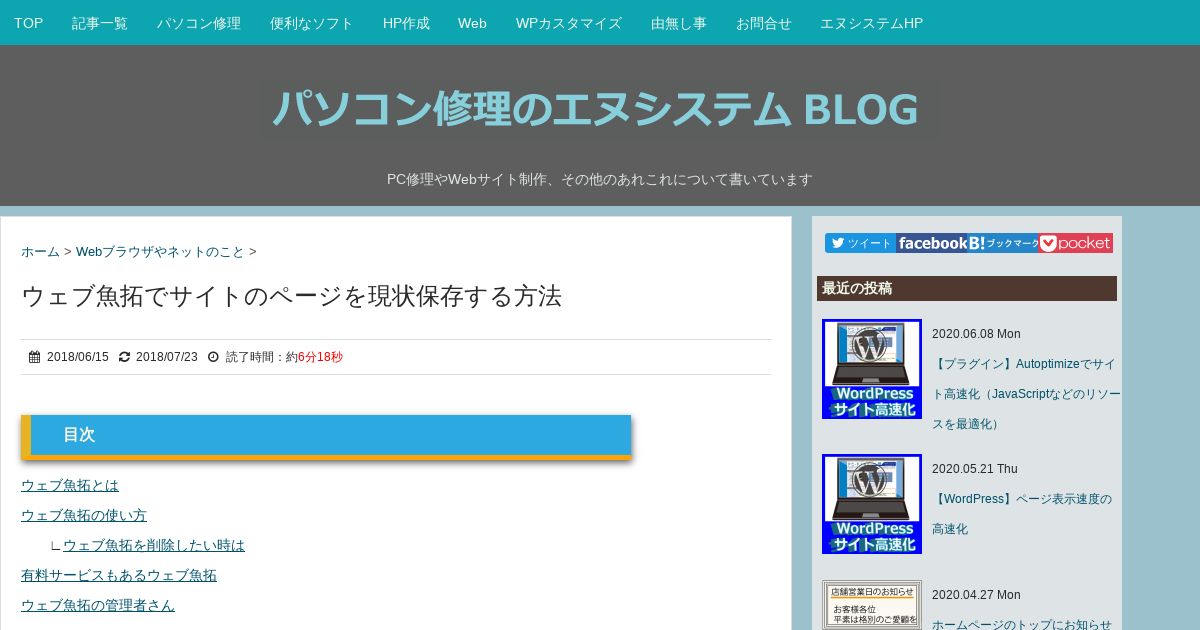Open the 店舗営業日のお知らせ post thumbnail
Viewport: 1200px width, 630px height.
point(872,605)
